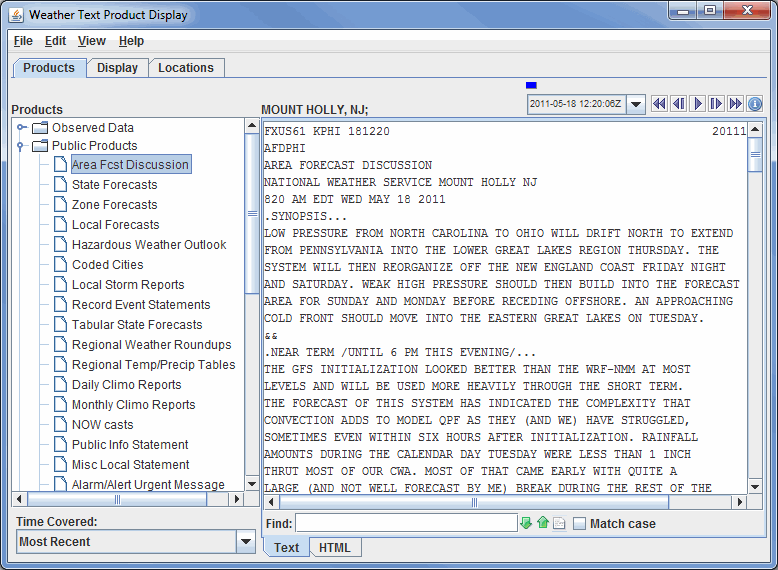Jump to the last time step
778x570 pixels.
[x=735, y=104]
